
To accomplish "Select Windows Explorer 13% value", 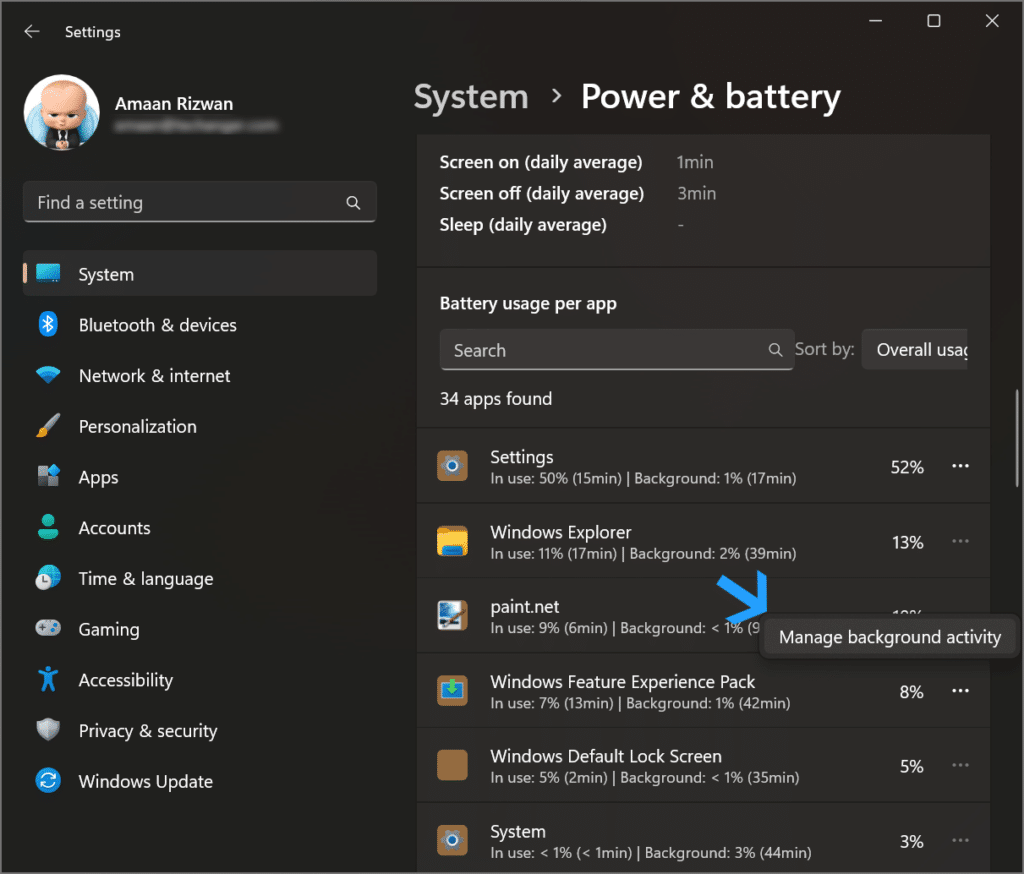I will tap(907, 542).
